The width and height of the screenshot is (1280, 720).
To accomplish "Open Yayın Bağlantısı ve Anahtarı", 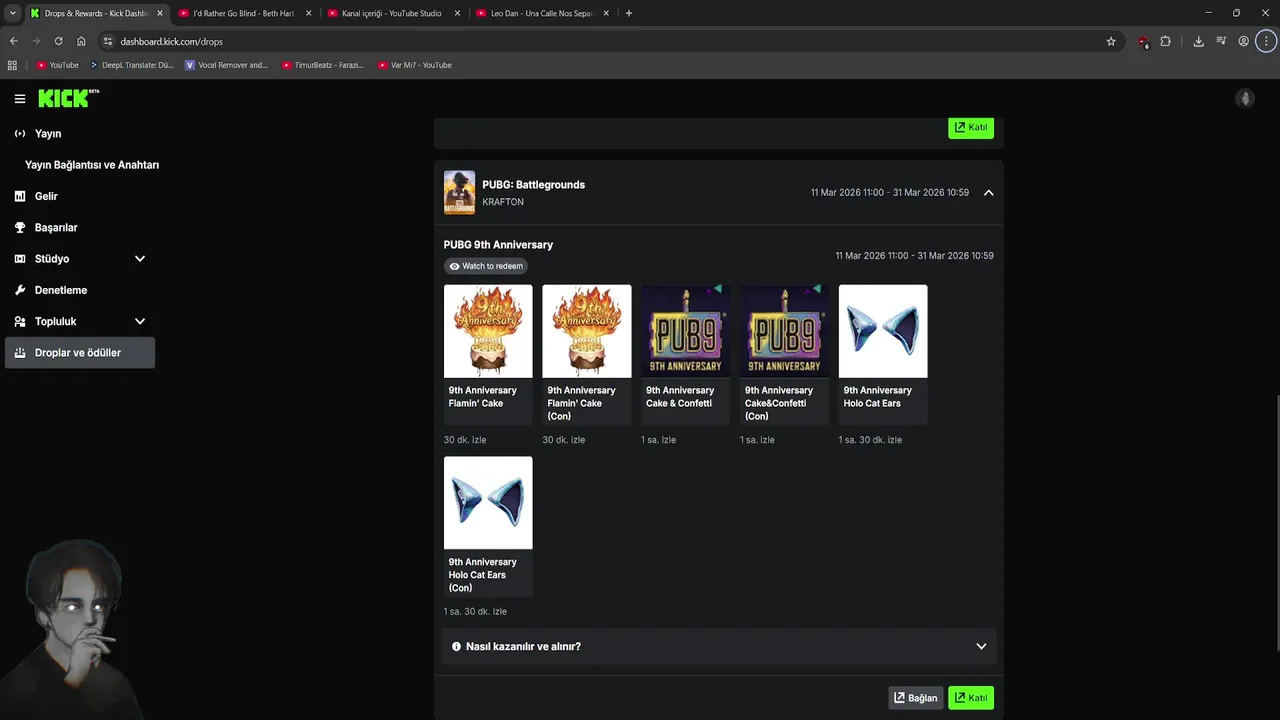I will pyautogui.click(x=92, y=165).
